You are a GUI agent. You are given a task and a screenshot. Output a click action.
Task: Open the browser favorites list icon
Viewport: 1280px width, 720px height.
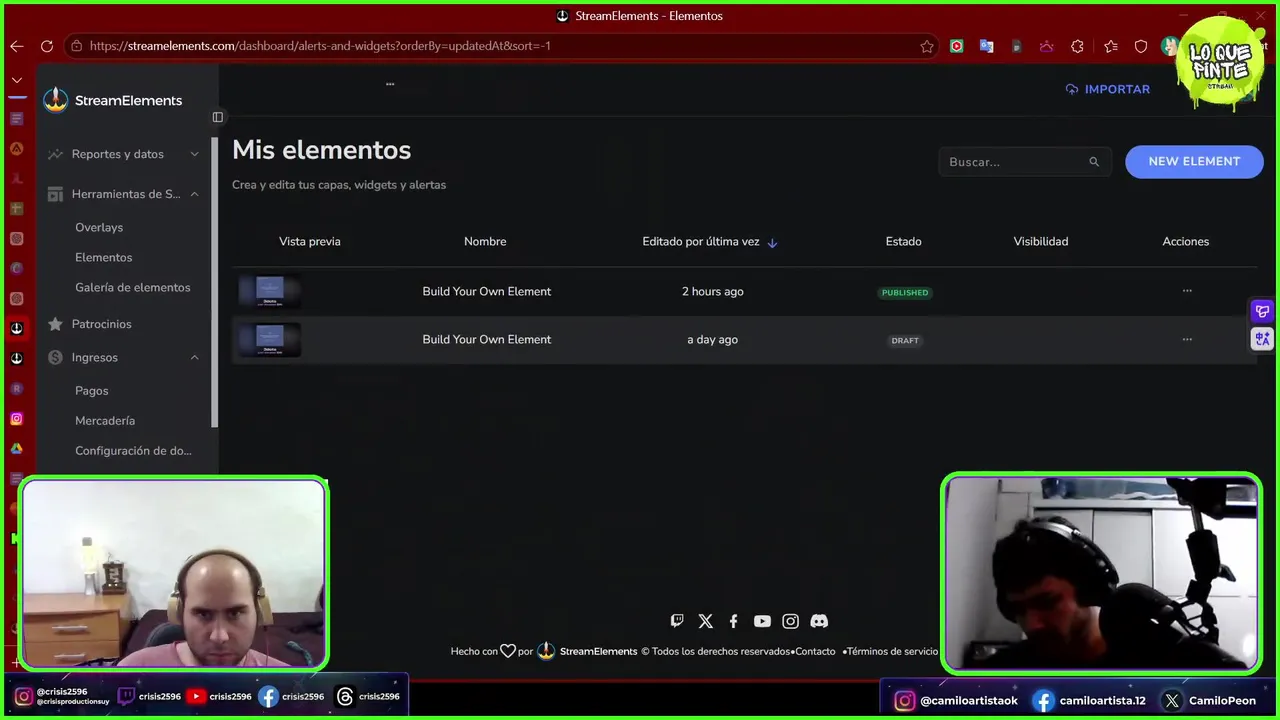pos(1111,46)
